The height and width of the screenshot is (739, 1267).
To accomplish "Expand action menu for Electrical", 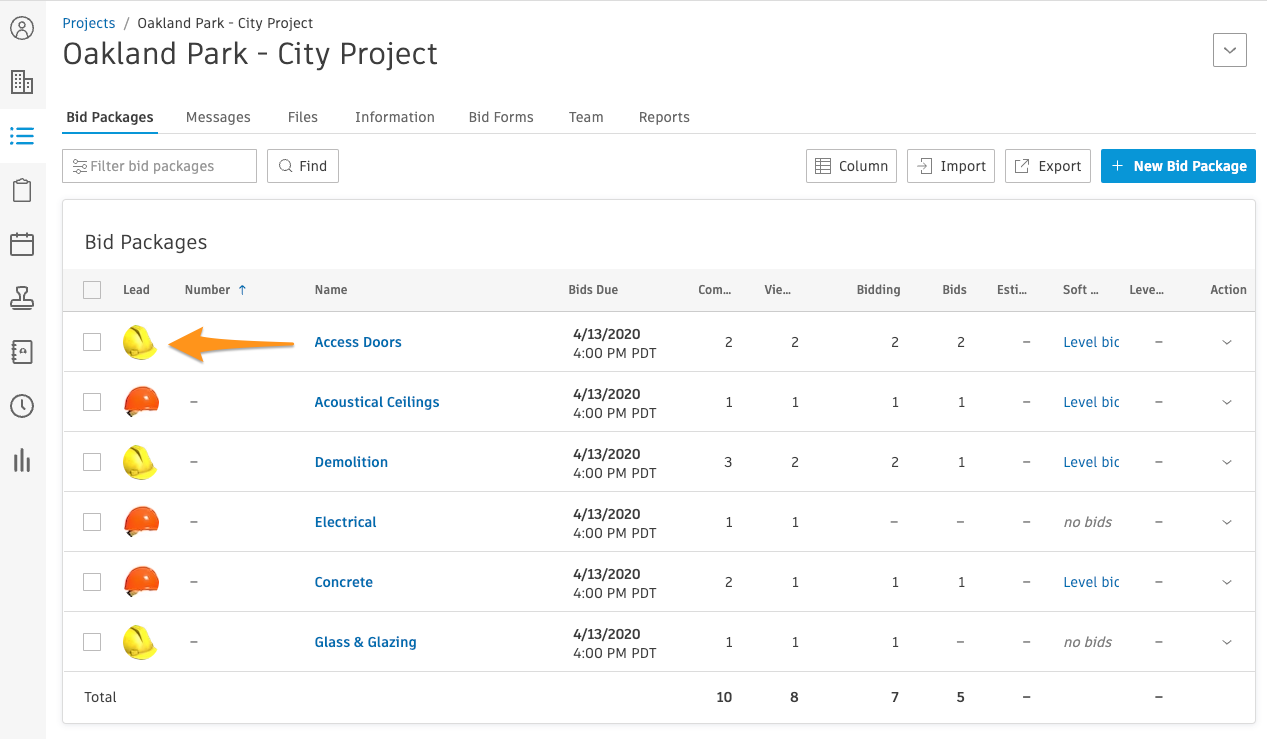I will pyautogui.click(x=1227, y=522).
